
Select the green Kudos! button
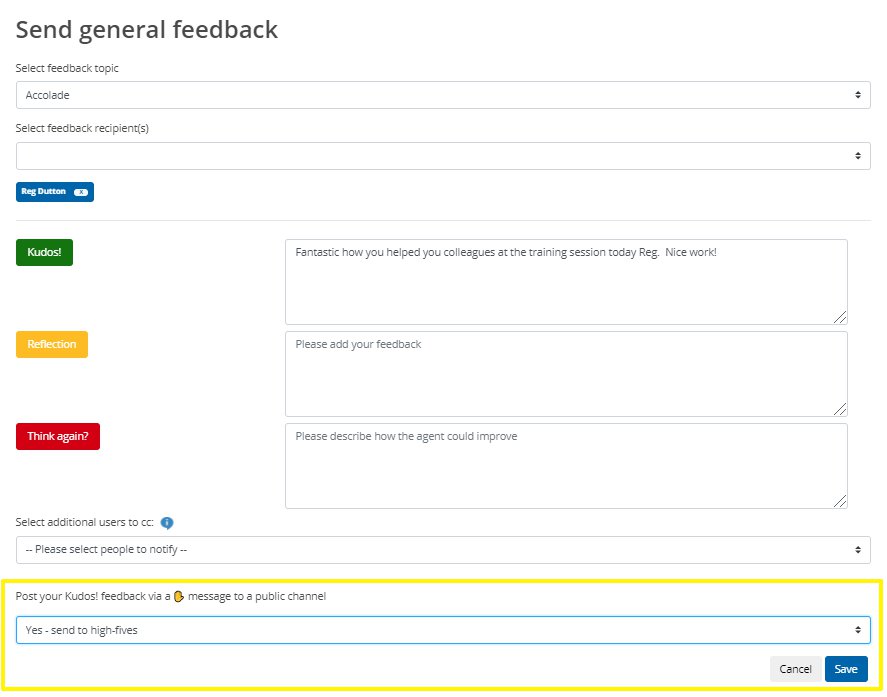point(45,253)
